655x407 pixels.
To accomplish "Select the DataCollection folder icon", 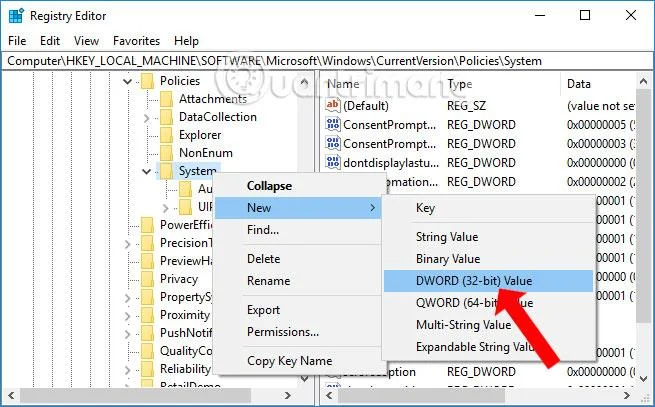I will (166, 117).
